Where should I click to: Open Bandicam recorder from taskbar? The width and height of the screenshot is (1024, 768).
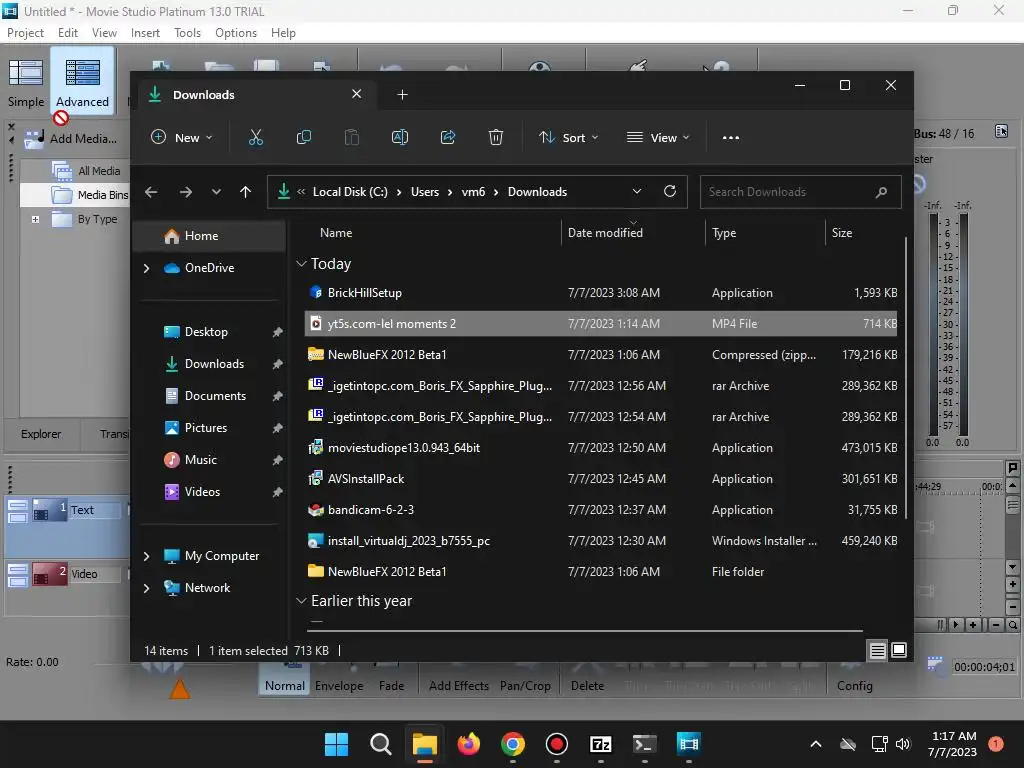556,744
